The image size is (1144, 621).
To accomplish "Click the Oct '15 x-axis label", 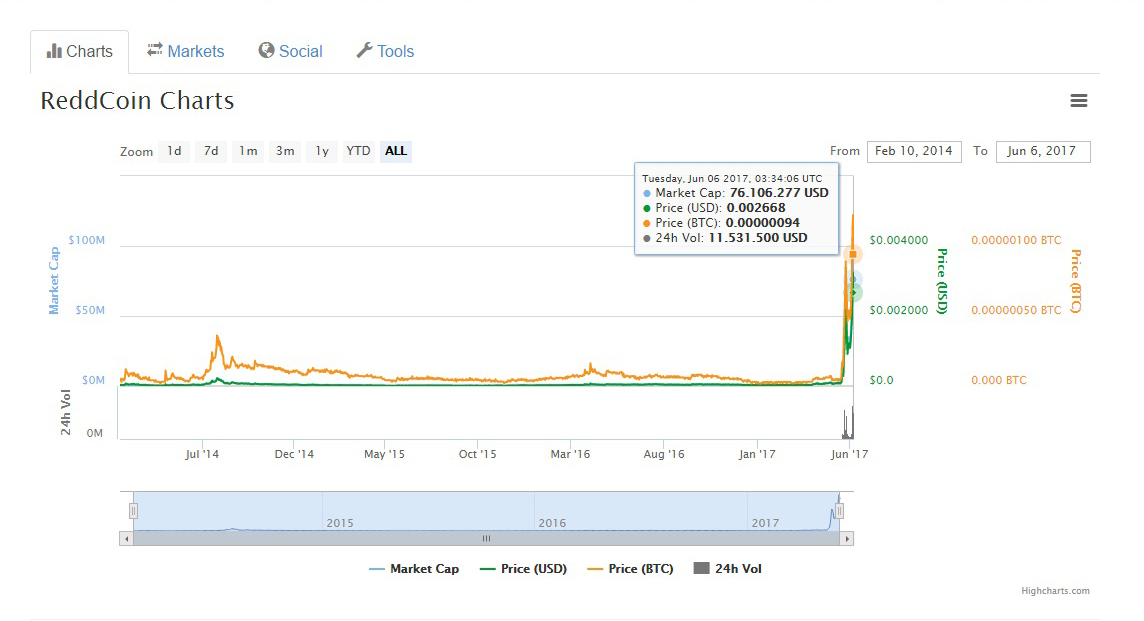I will coord(477,454).
